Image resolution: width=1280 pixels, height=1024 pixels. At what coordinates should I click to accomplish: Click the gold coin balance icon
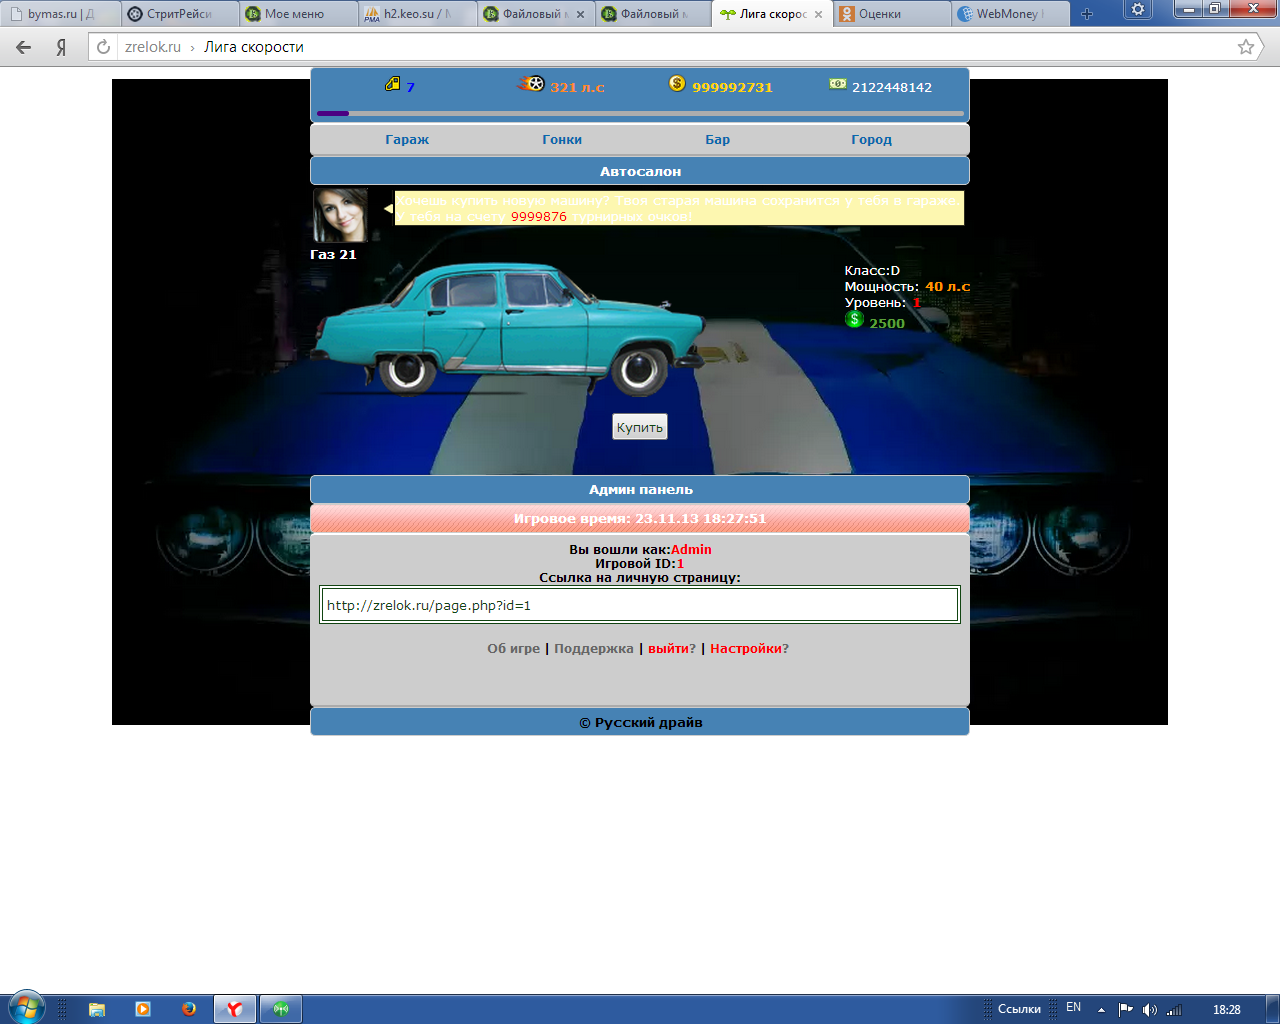tap(677, 84)
